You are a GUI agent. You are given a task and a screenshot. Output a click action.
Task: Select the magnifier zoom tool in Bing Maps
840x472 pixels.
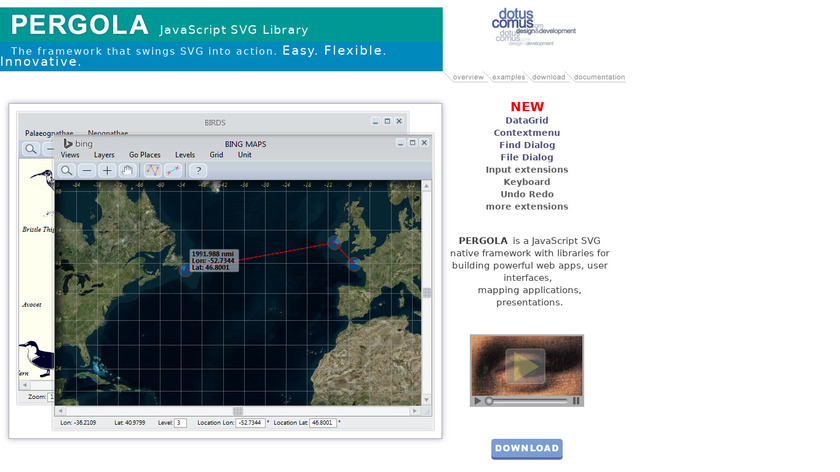[66, 170]
